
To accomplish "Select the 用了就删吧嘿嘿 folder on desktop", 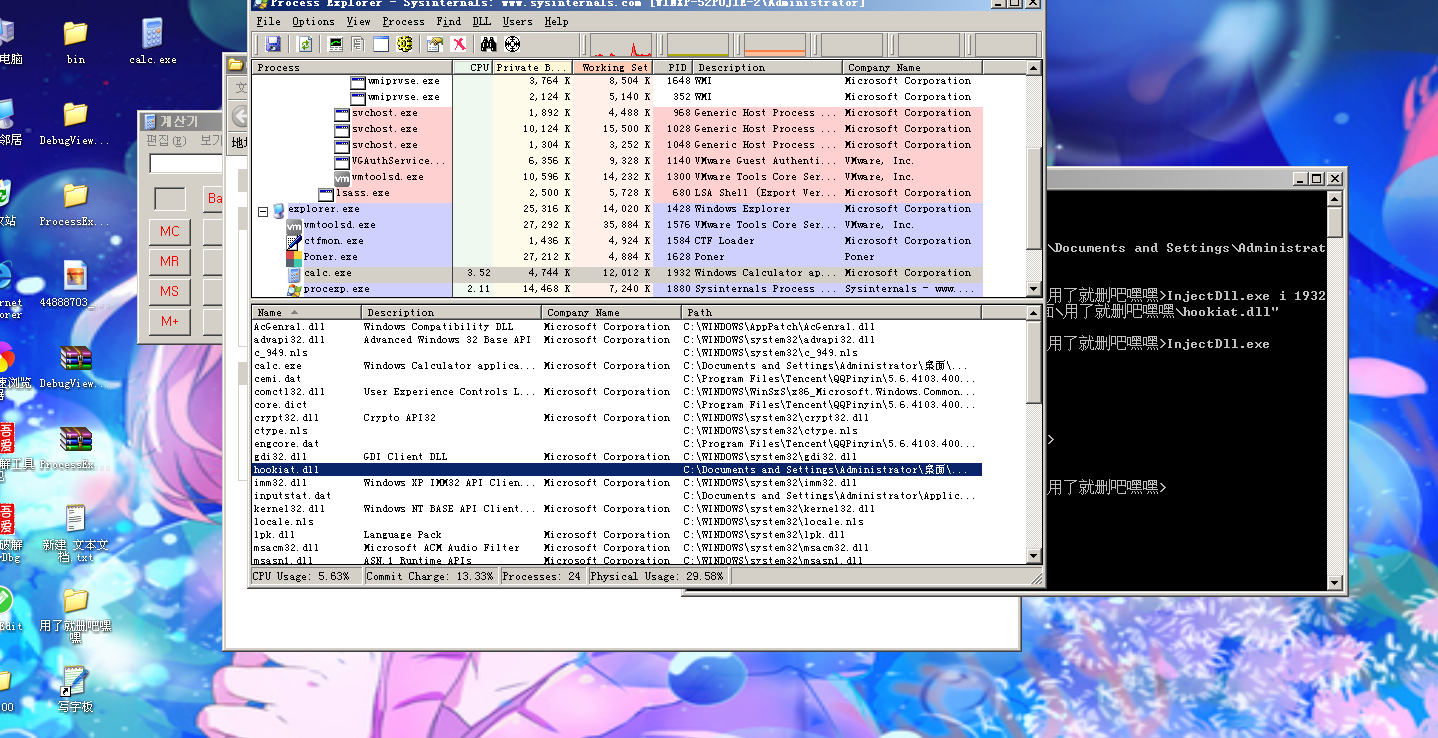I will [x=76, y=615].
